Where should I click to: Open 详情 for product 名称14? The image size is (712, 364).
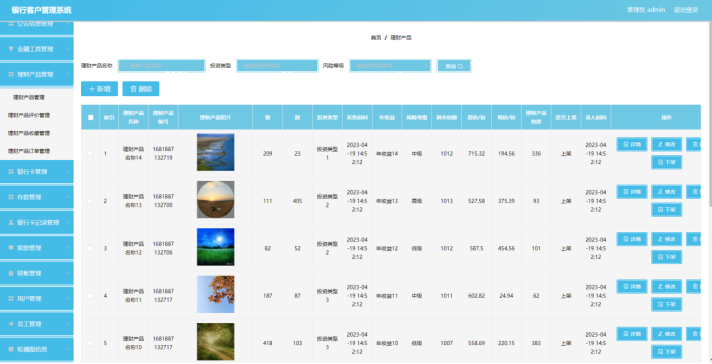[x=632, y=144]
